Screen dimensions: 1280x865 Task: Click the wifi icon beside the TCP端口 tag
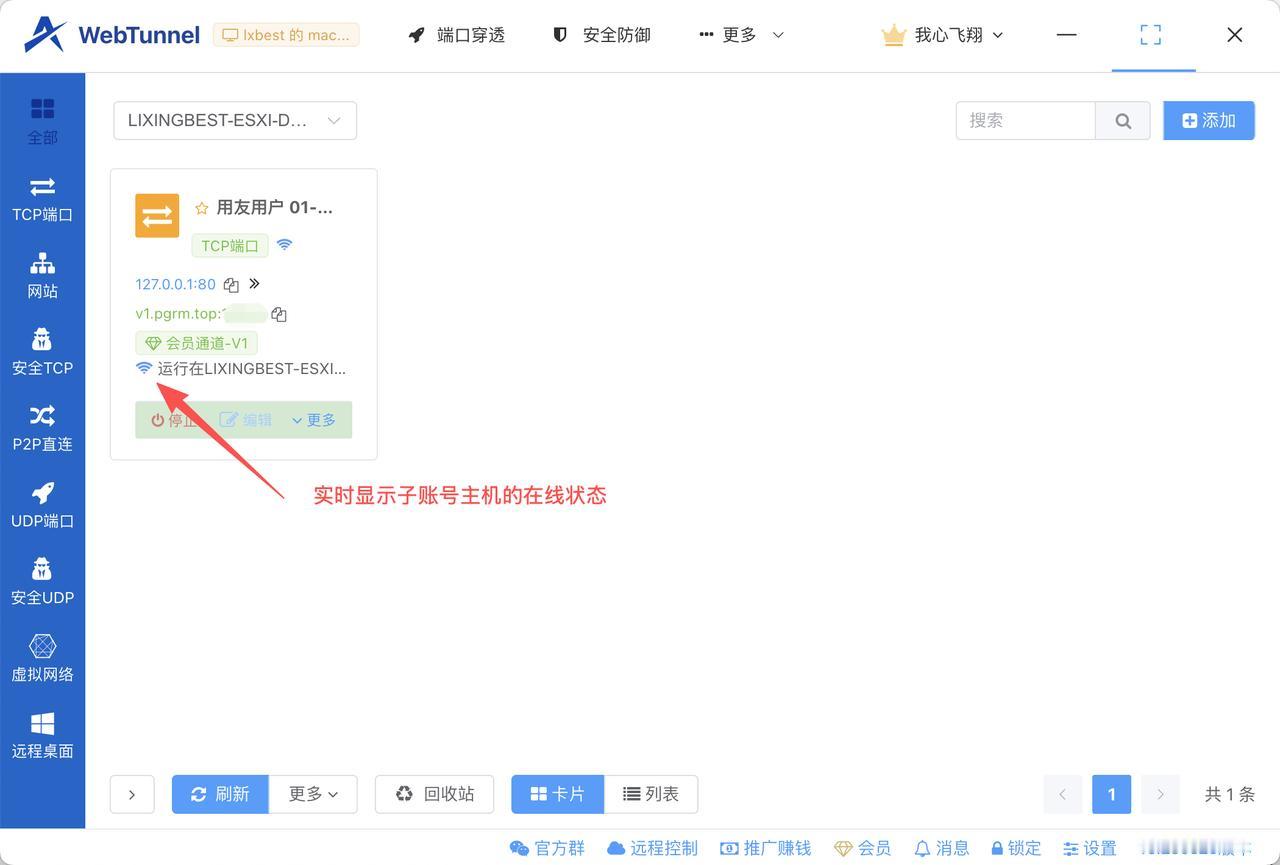point(285,245)
